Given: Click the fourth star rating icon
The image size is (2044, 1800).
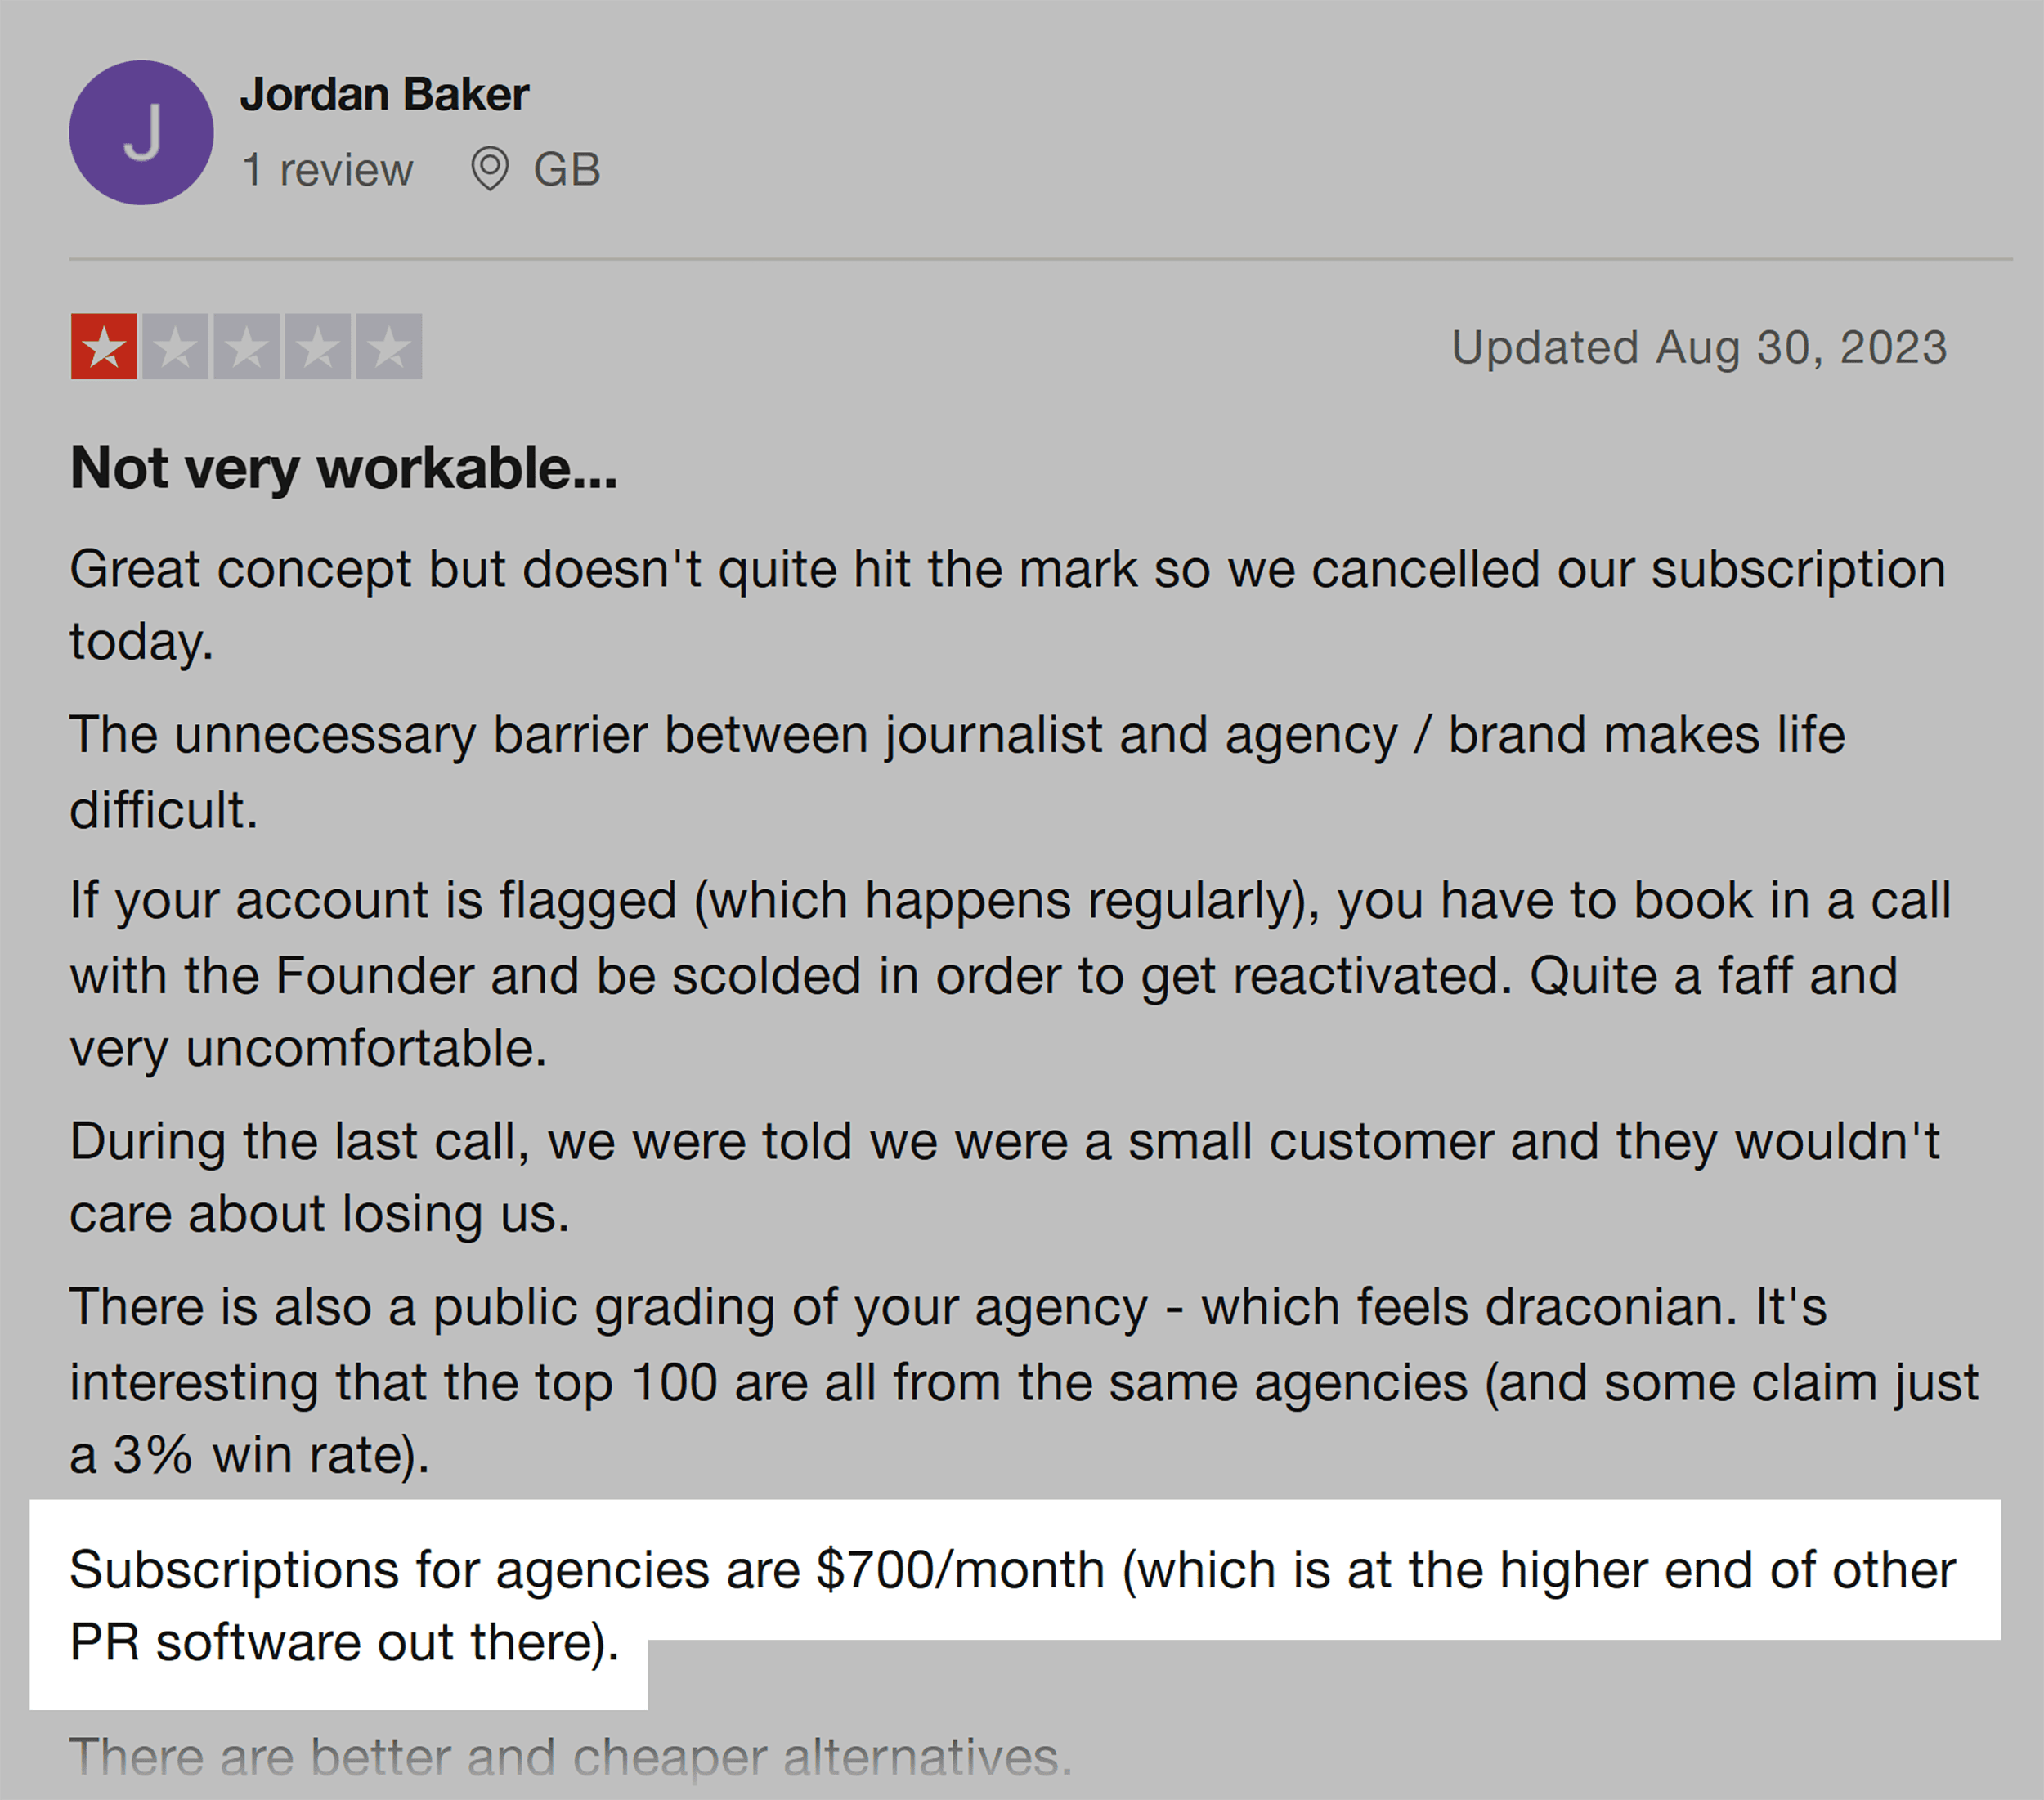Looking at the screenshot, I should [x=318, y=347].
